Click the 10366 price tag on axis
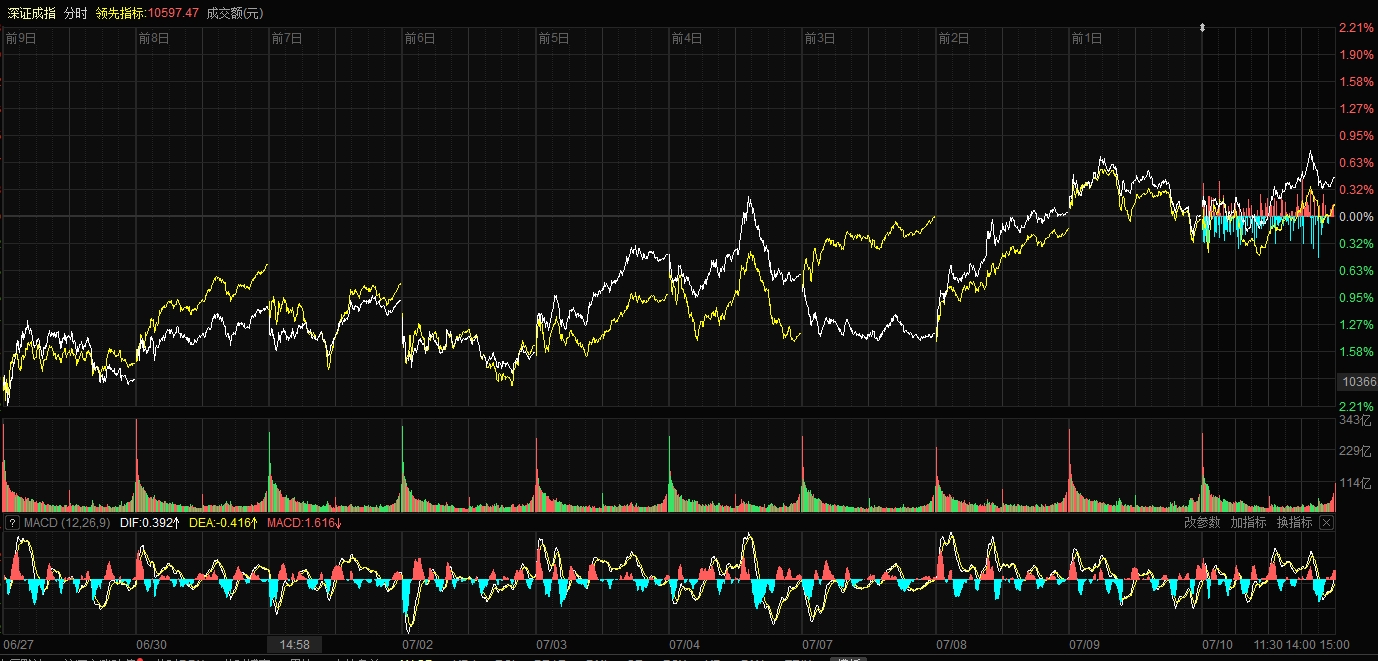The image size is (1378, 661). [x=1358, y=382]
